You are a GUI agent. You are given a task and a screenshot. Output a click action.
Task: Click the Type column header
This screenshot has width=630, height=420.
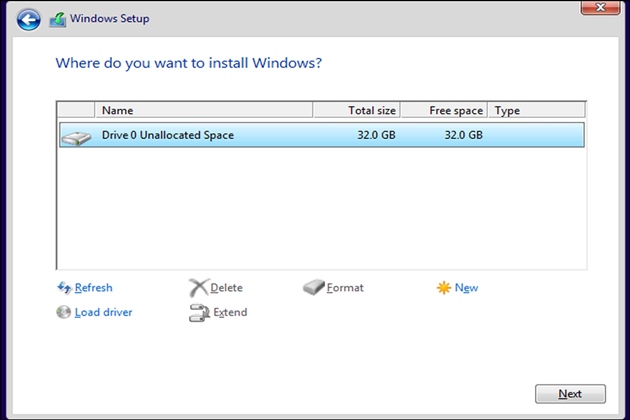point(535,110)
